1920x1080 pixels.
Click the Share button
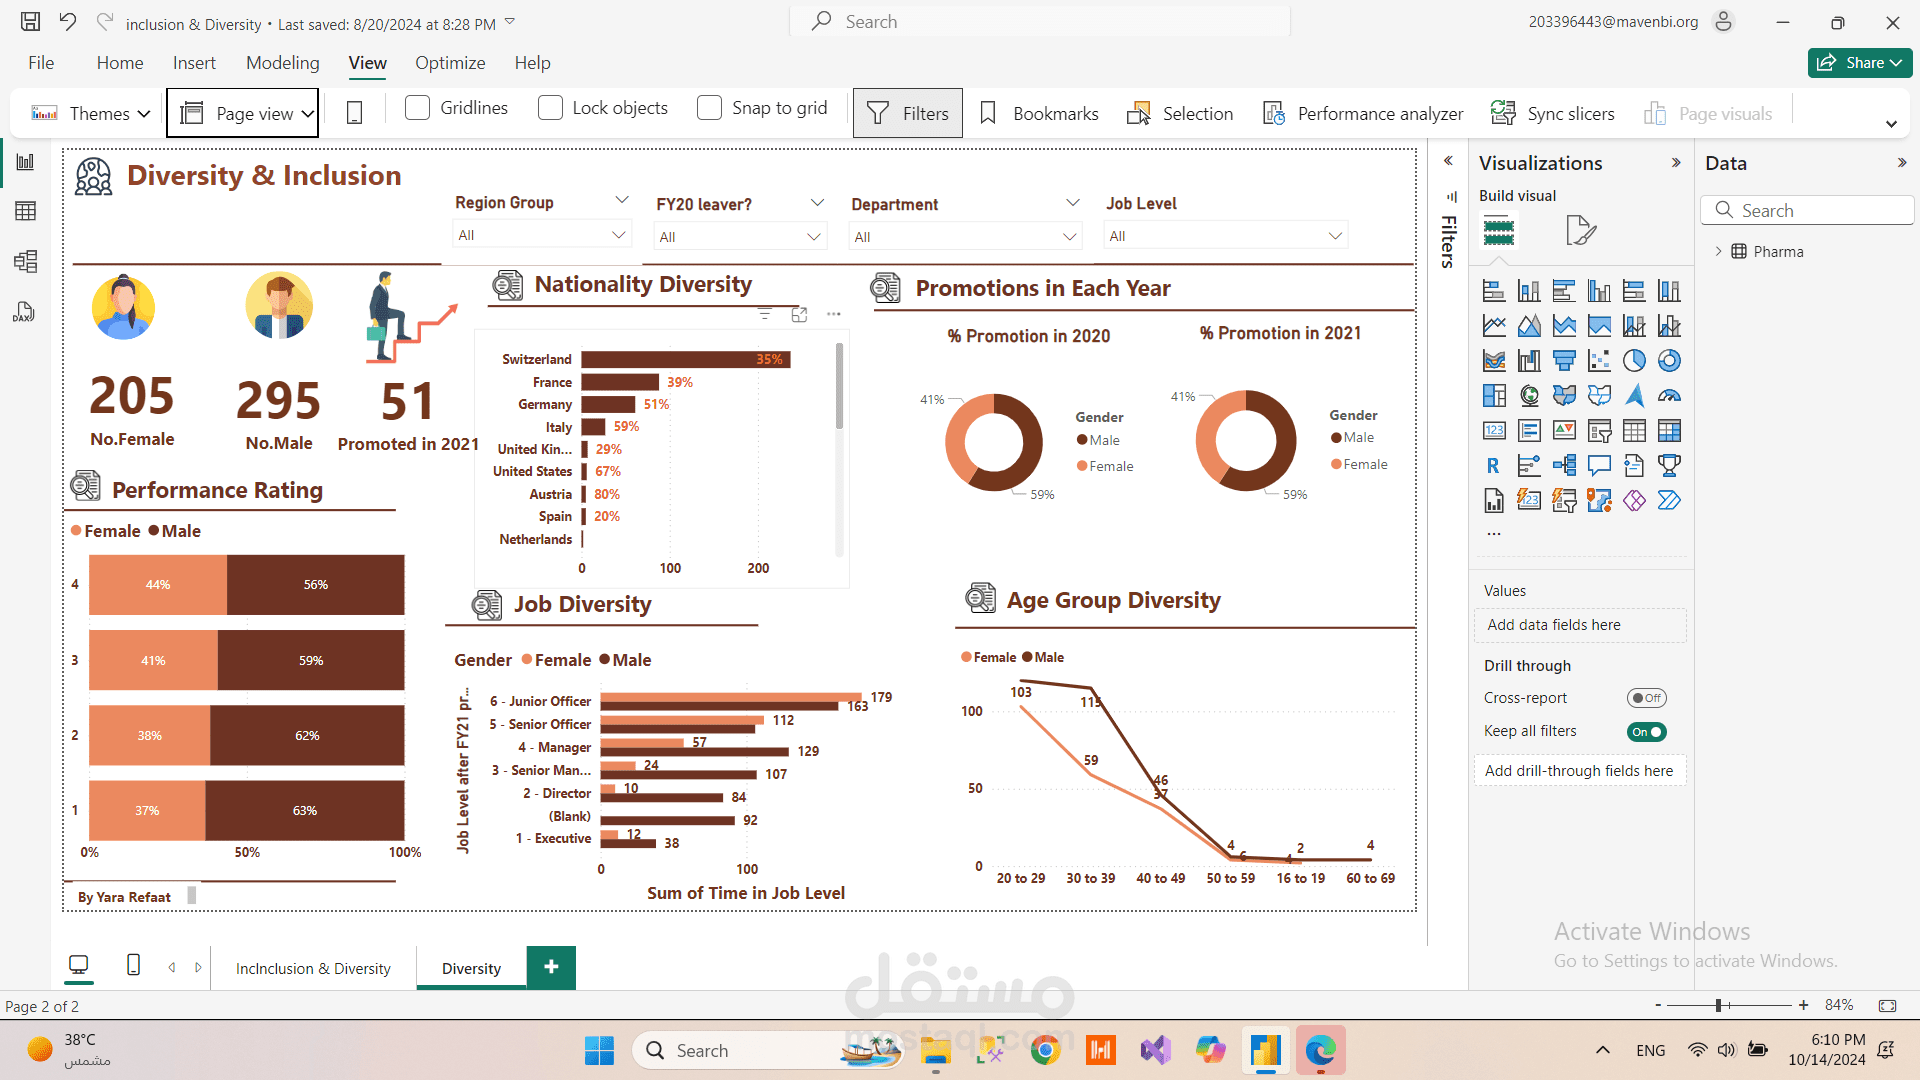point(1858,63)
